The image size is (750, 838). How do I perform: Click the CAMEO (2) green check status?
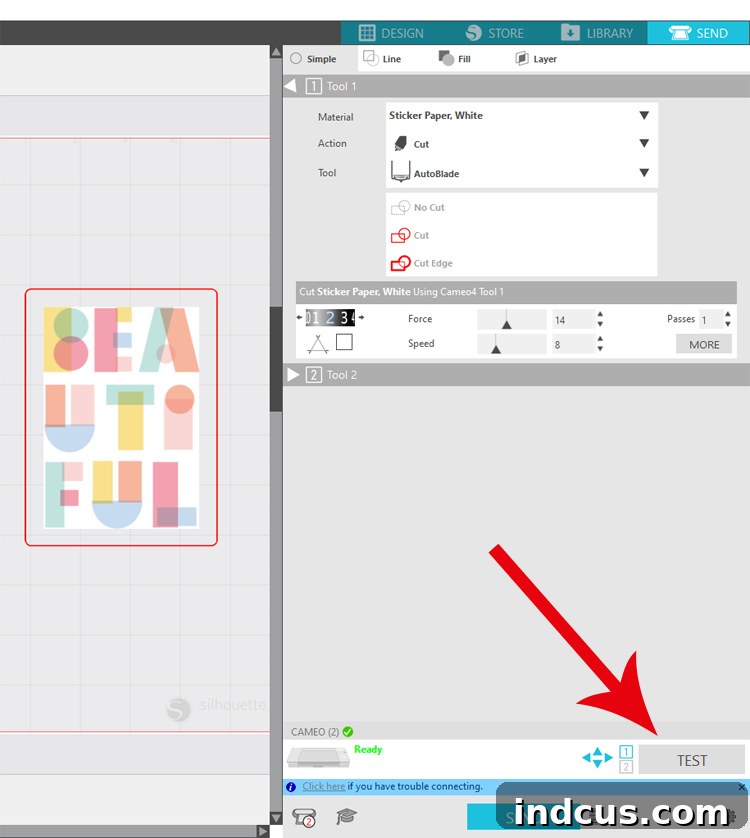coord(347,732)
